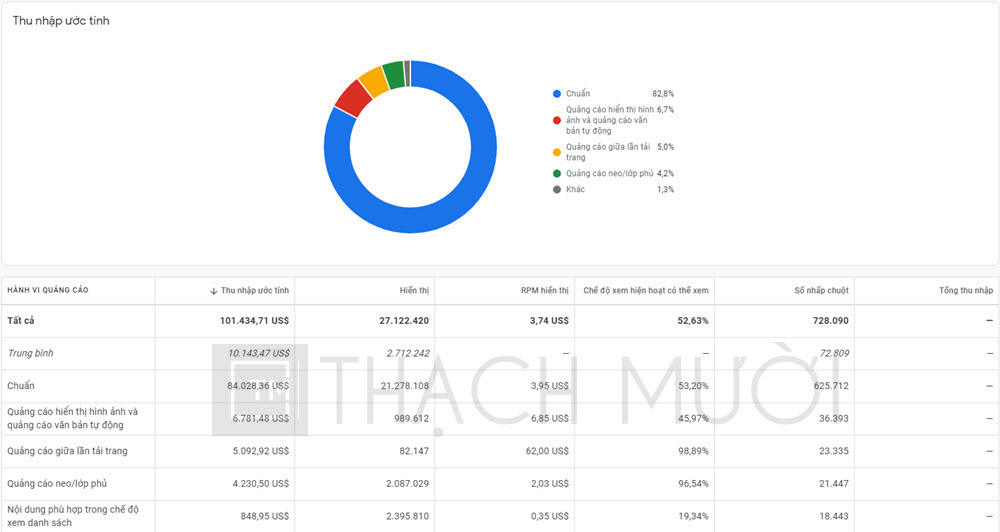Select the Chuẩn row label in the table
This screenshot has height=532, width=1000.
[x=21, y=386]
